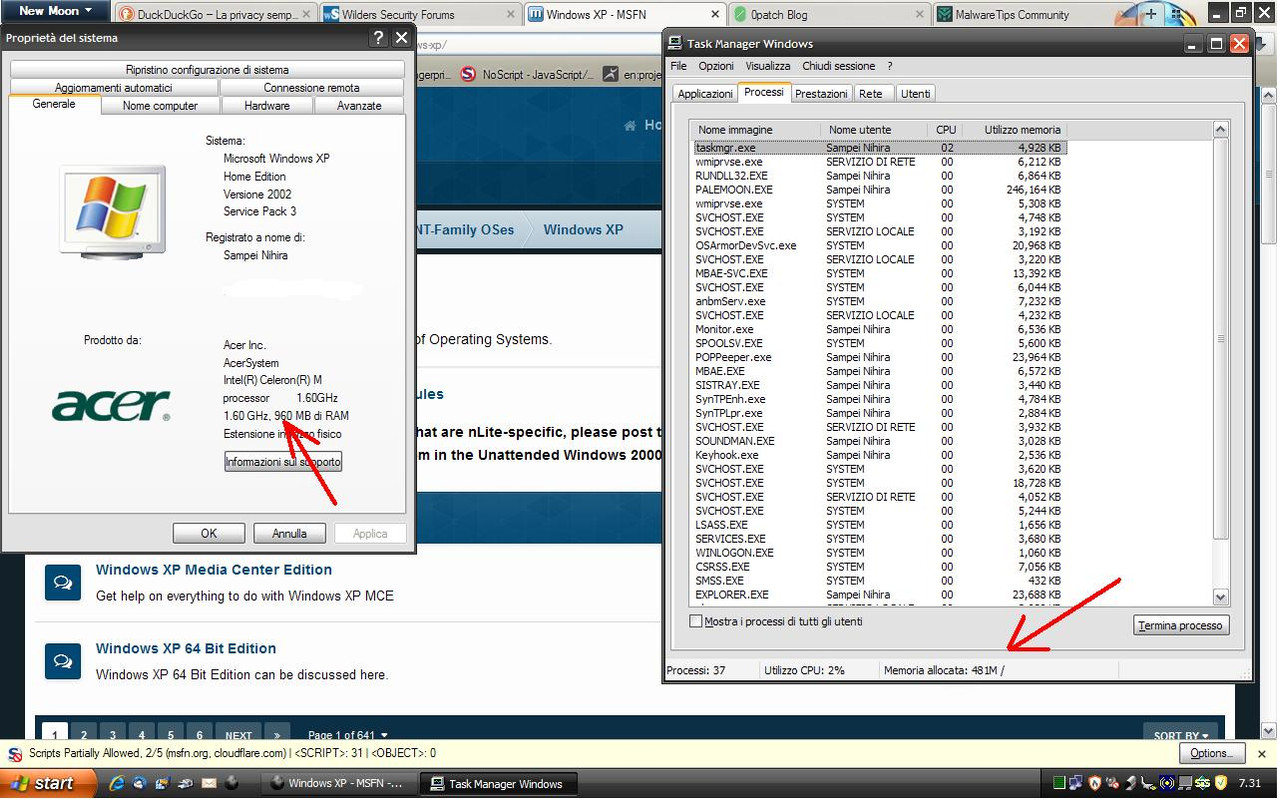
Task: Click the en:proje bookmark favicon
Action: tap(611, 74)
